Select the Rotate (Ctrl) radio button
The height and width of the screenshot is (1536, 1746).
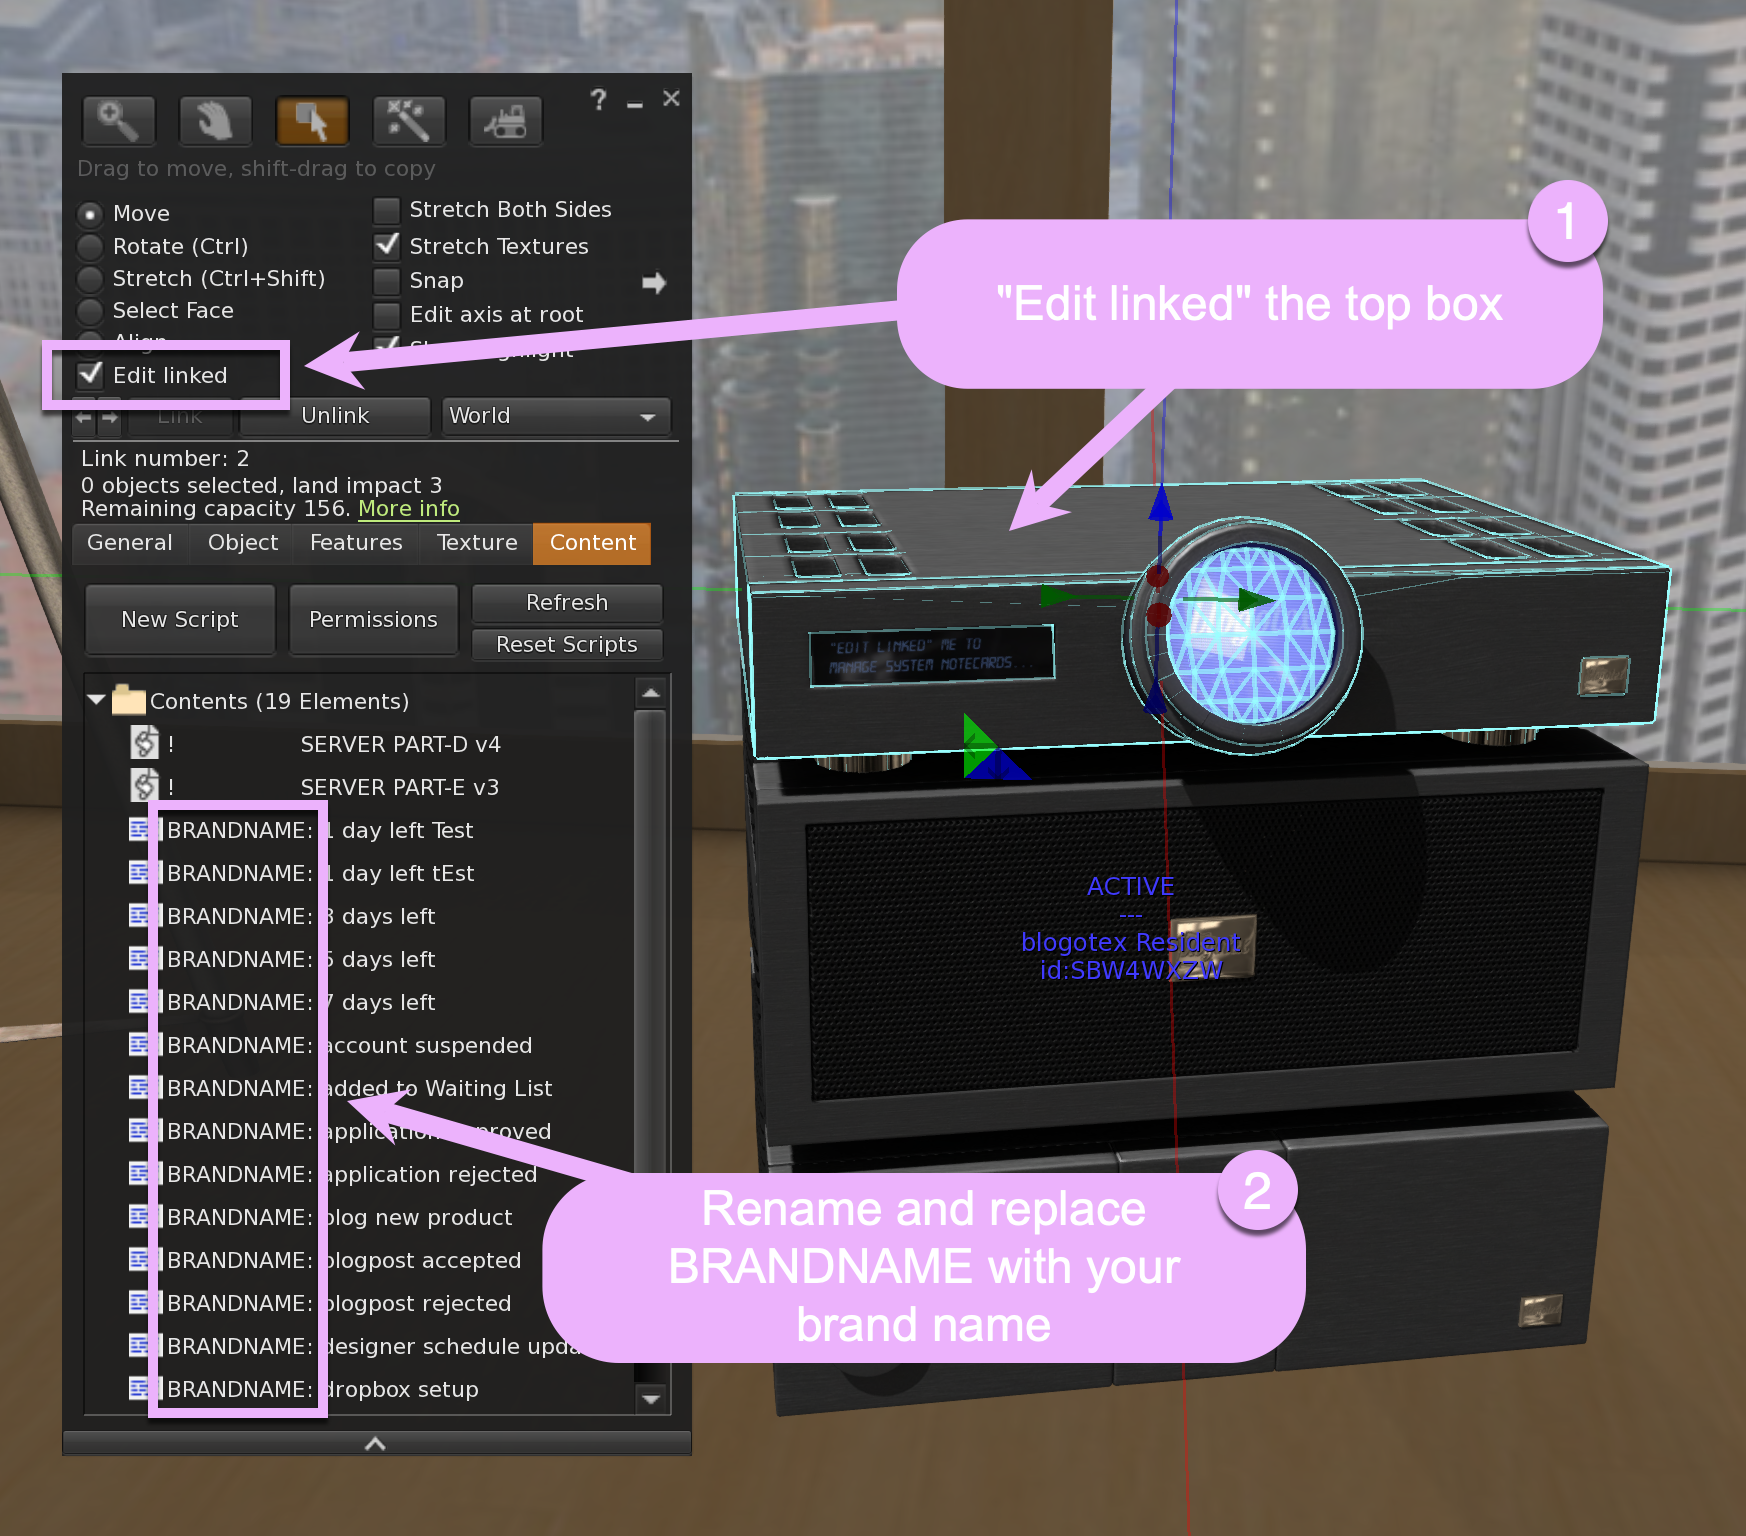point(91,246)
